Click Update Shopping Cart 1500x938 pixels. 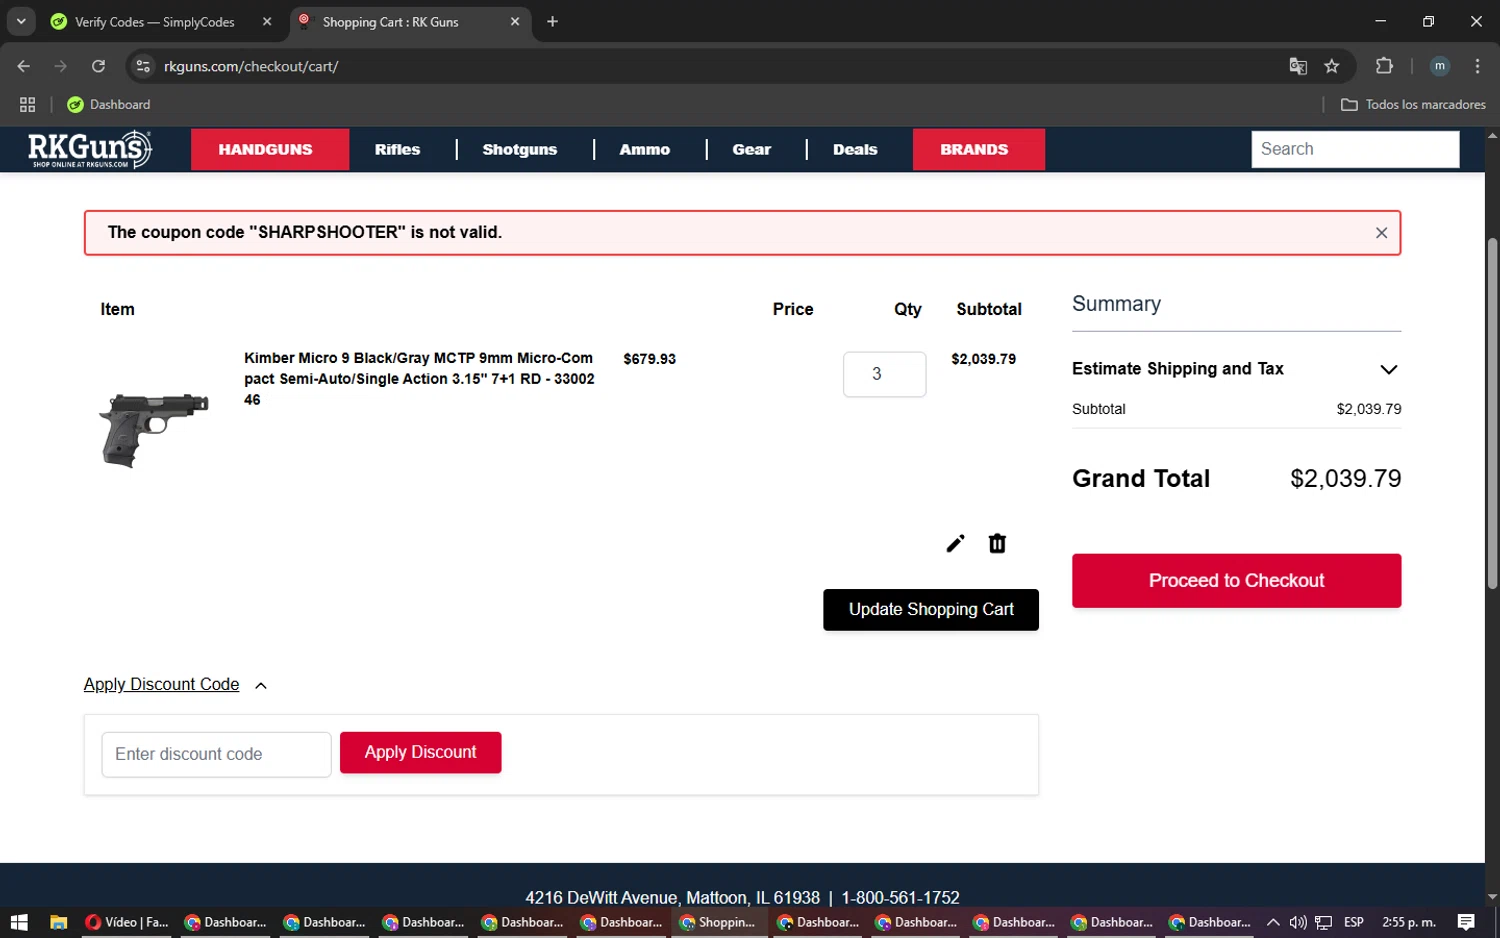click(x=931, y=610)
